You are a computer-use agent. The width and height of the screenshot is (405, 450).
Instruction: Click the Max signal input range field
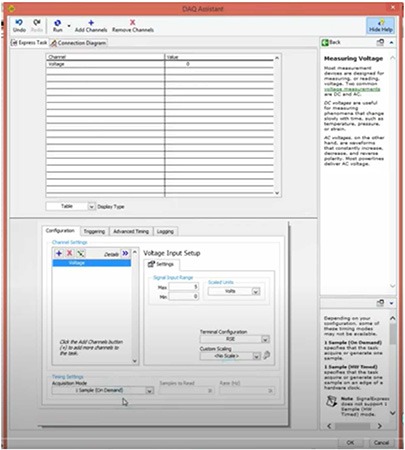coord(183,287)
